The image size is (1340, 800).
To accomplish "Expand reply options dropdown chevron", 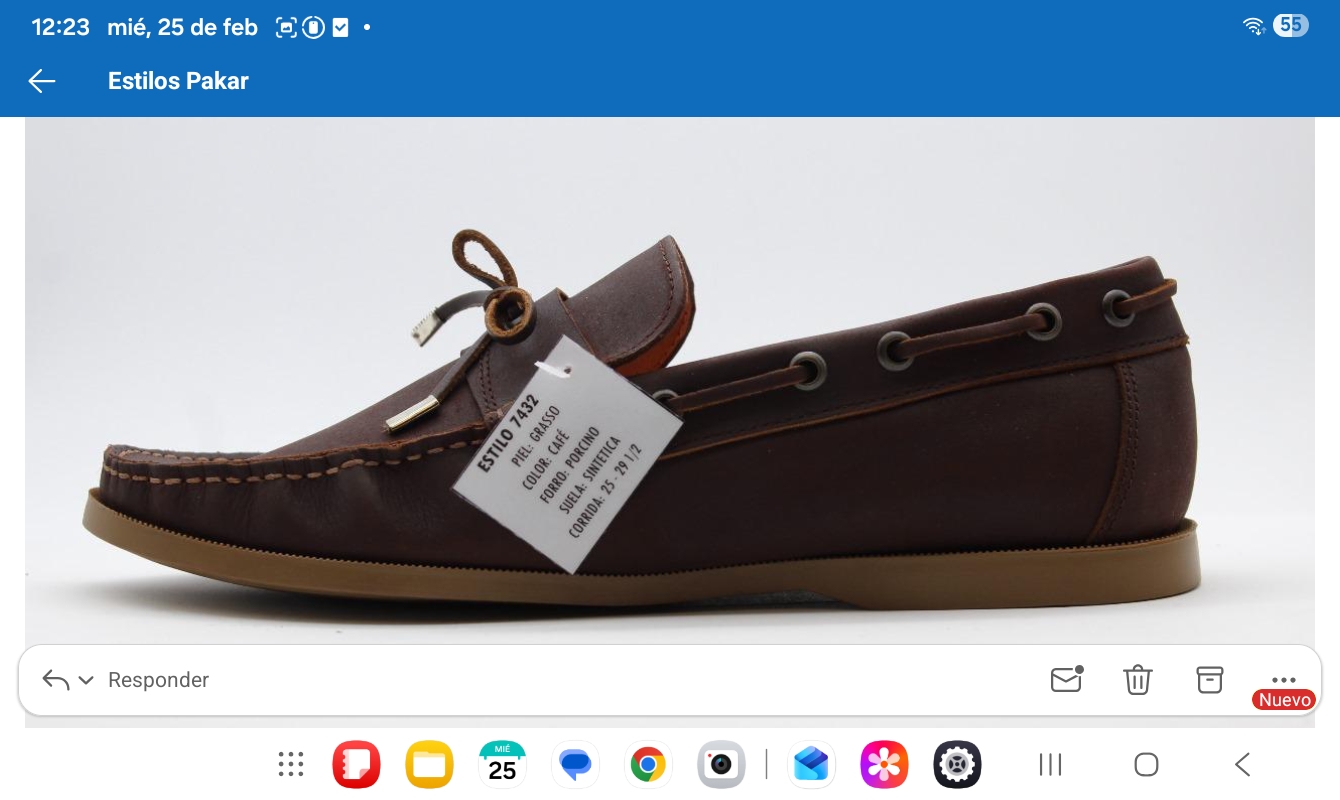I will (x=86, y=680).
